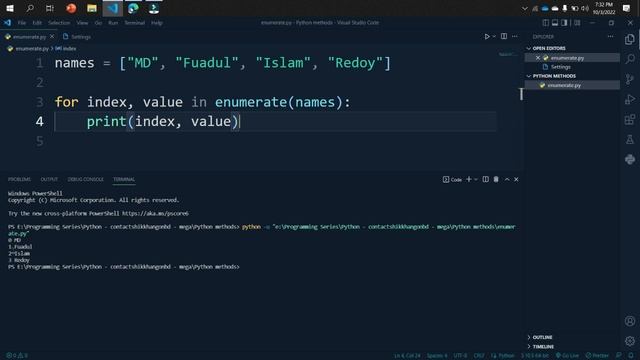Screen dimensions: 640x360
Task: Select the Terminal panel tab
Action: click(x=124, y=179)
